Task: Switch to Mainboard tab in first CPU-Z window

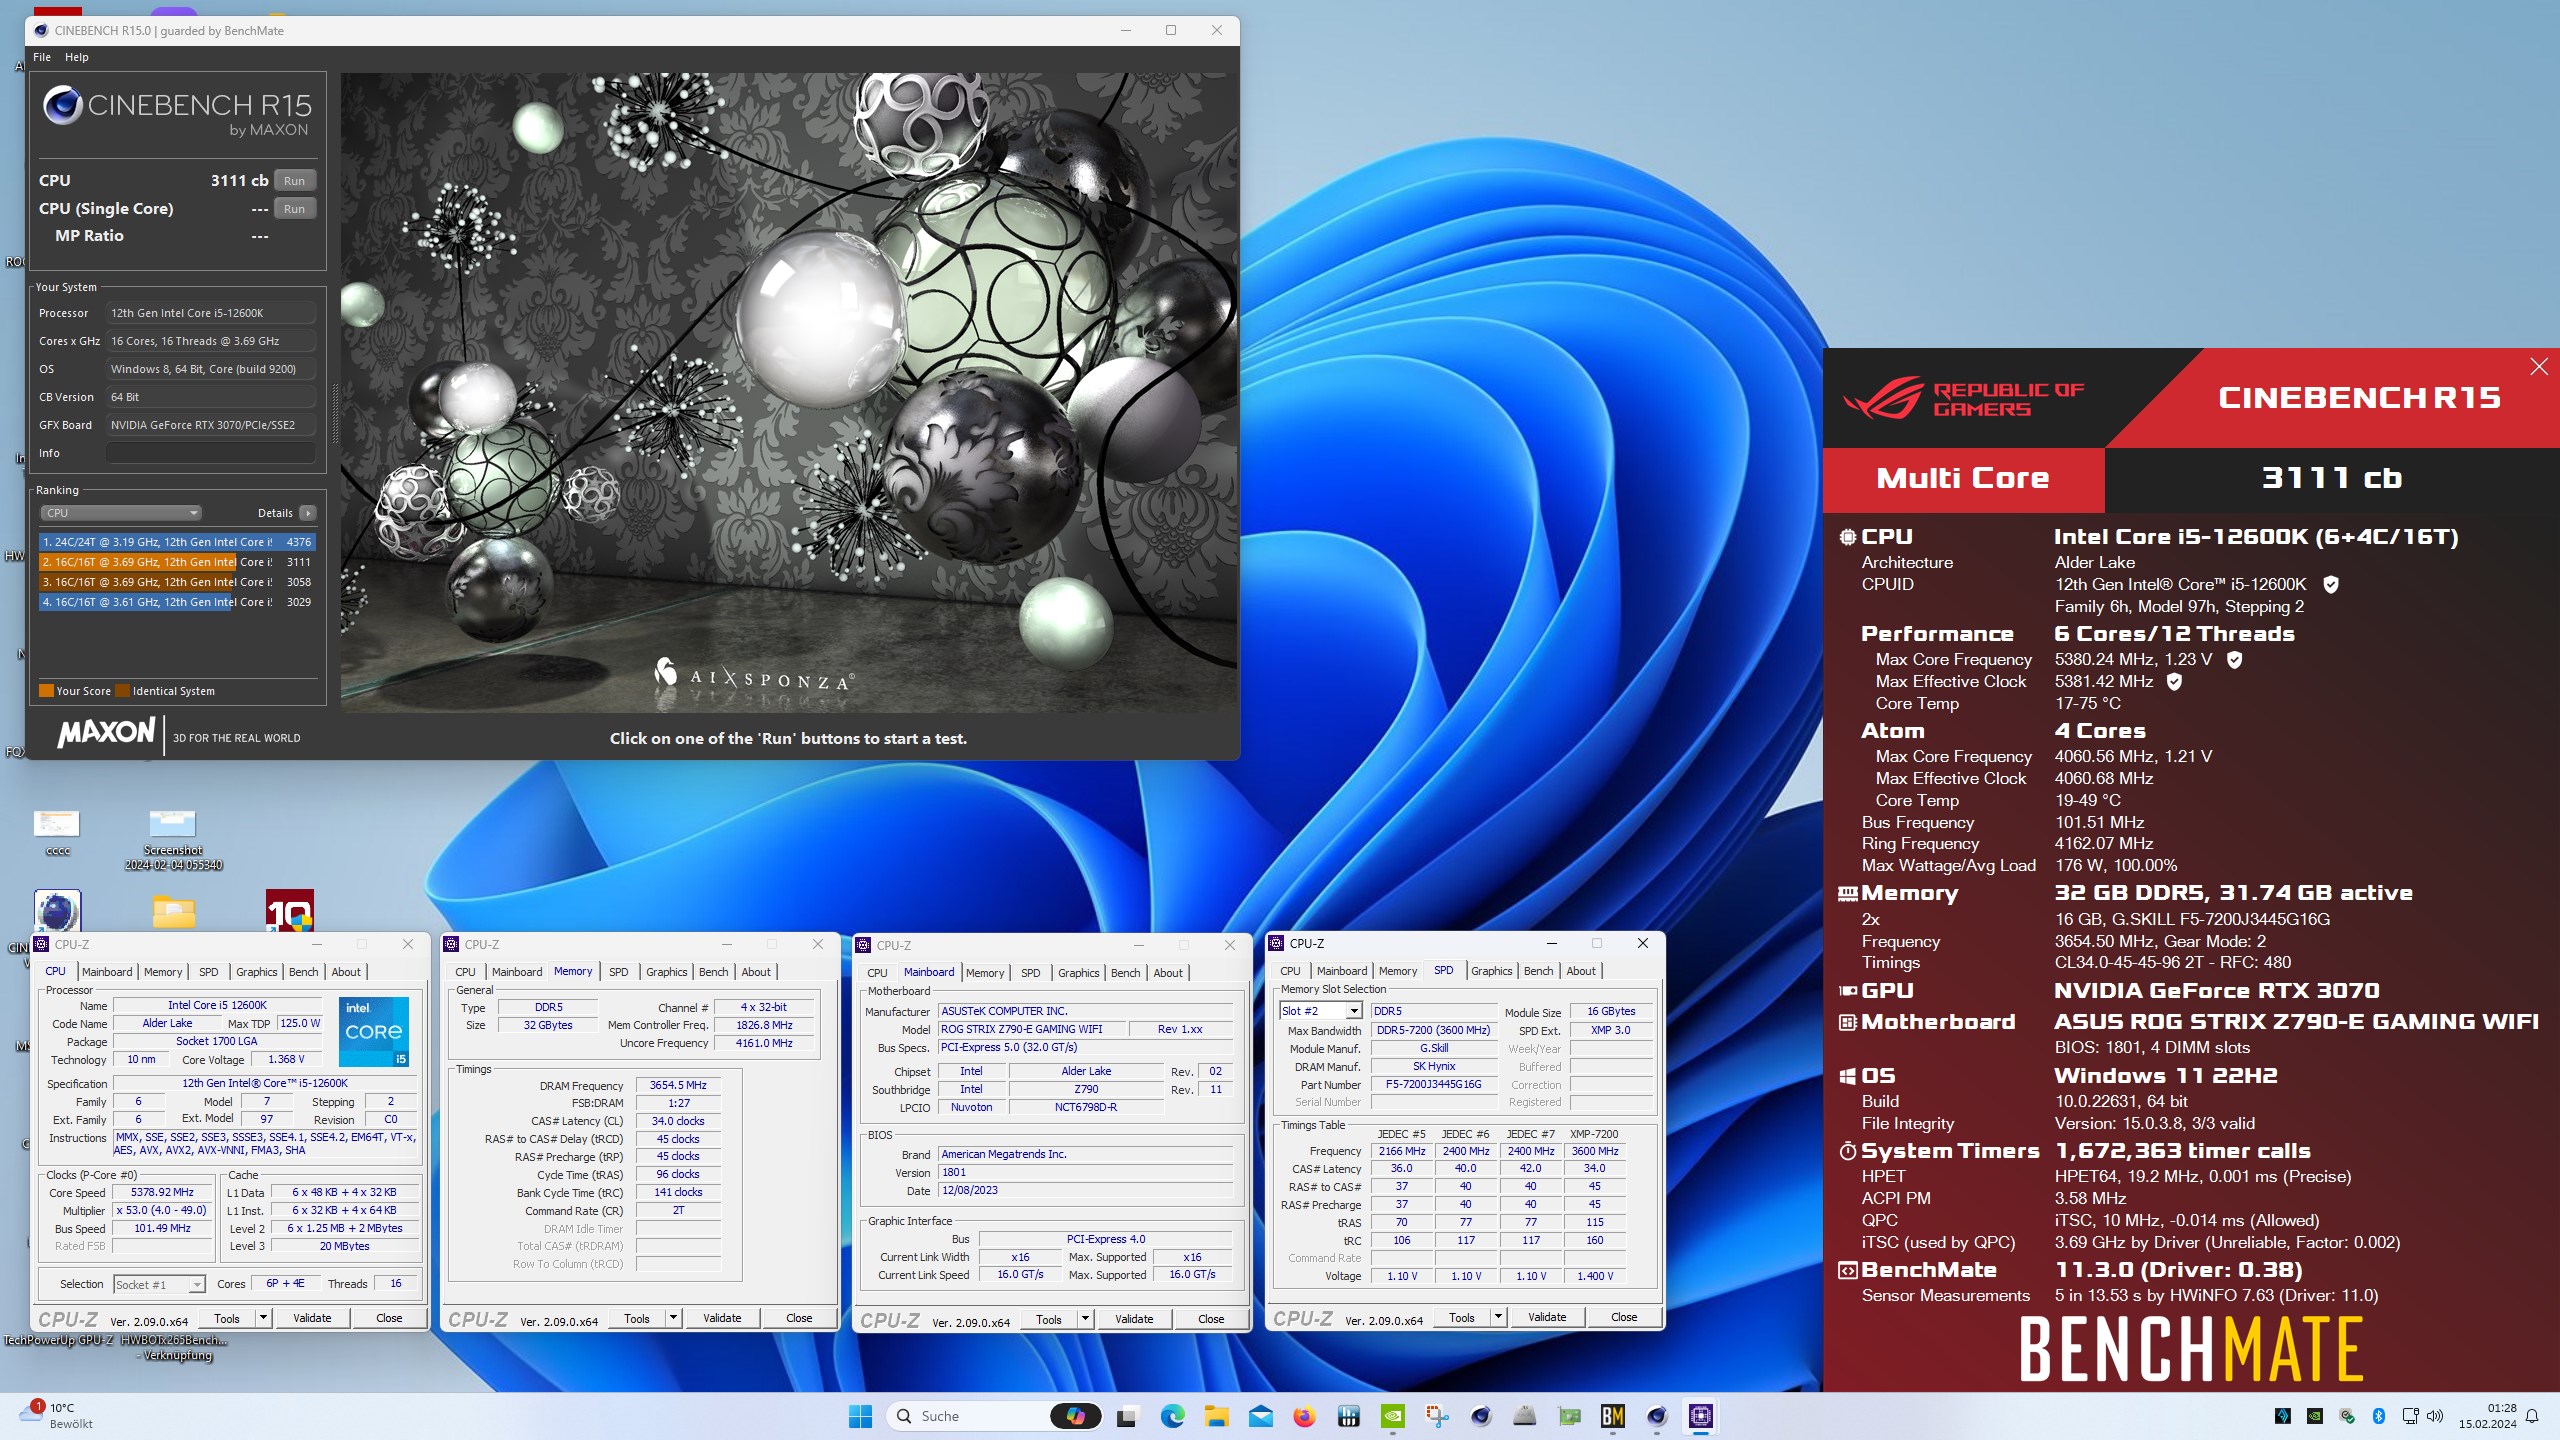Action: click(107, 972)
